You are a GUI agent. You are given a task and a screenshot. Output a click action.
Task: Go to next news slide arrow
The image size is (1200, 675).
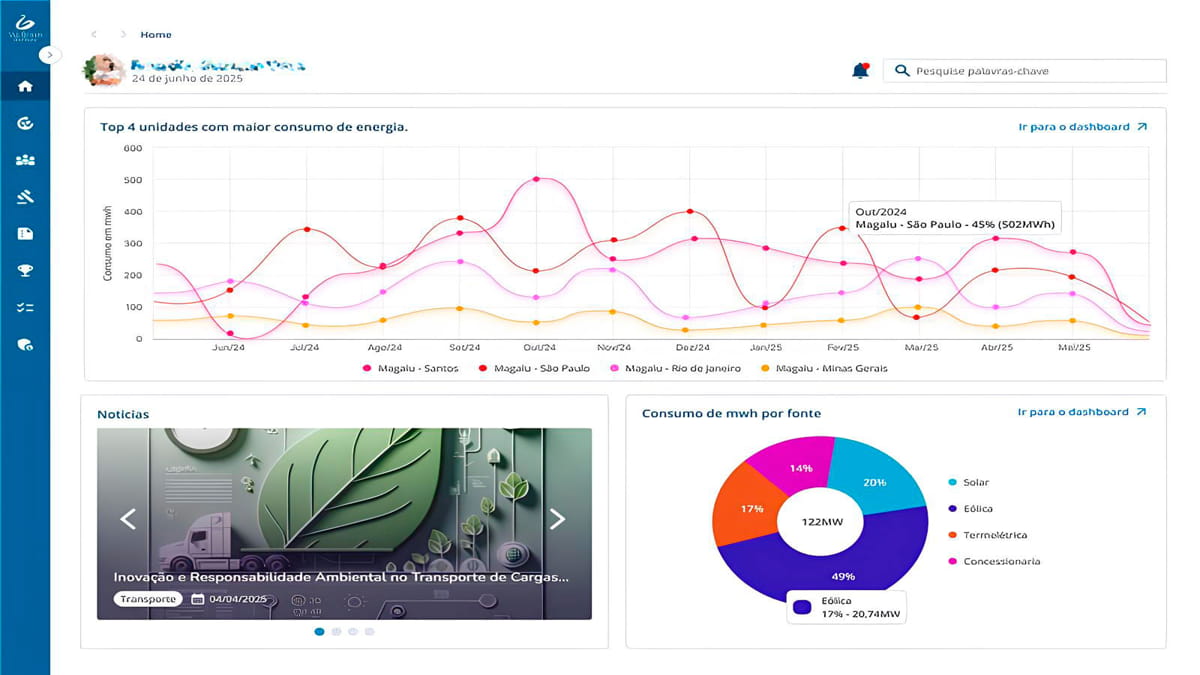coord(557,518)
